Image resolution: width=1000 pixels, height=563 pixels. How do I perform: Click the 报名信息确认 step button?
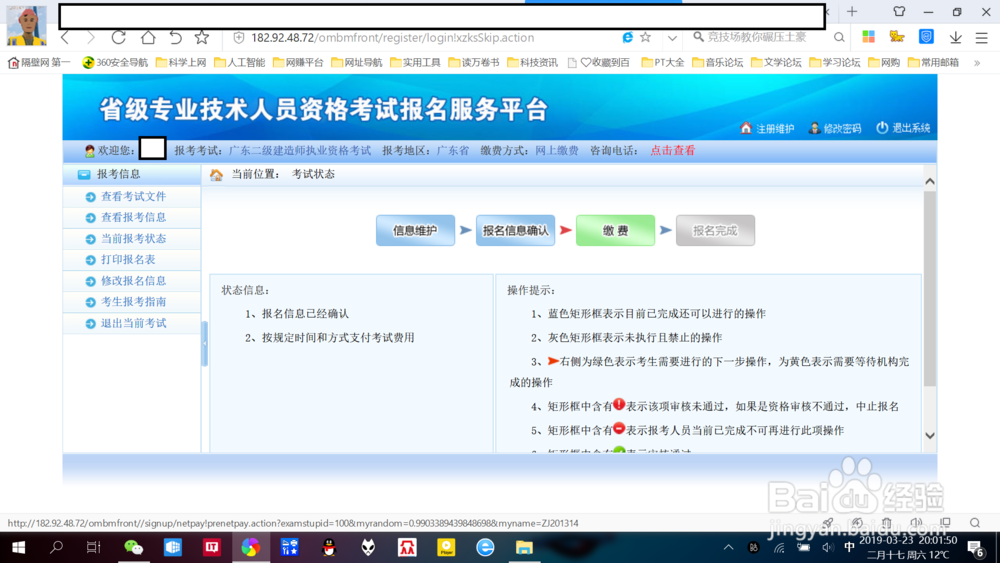(x=515, y=230)
